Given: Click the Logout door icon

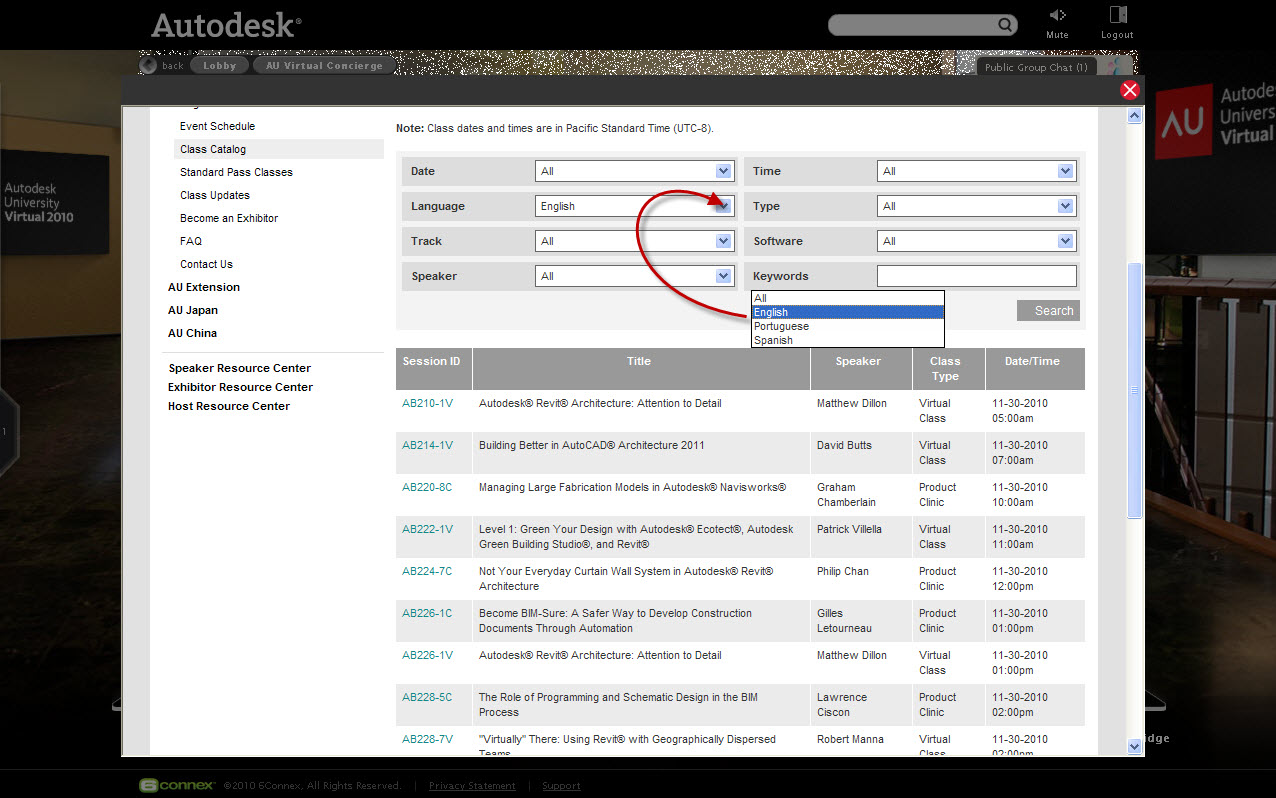Looking at the screenshot, I should [x=1118, y=15].
